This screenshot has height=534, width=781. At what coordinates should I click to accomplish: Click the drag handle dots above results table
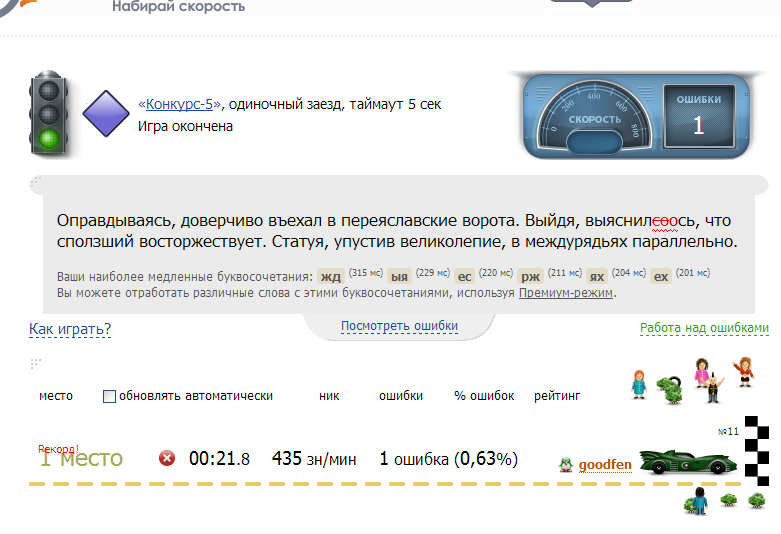35,364
